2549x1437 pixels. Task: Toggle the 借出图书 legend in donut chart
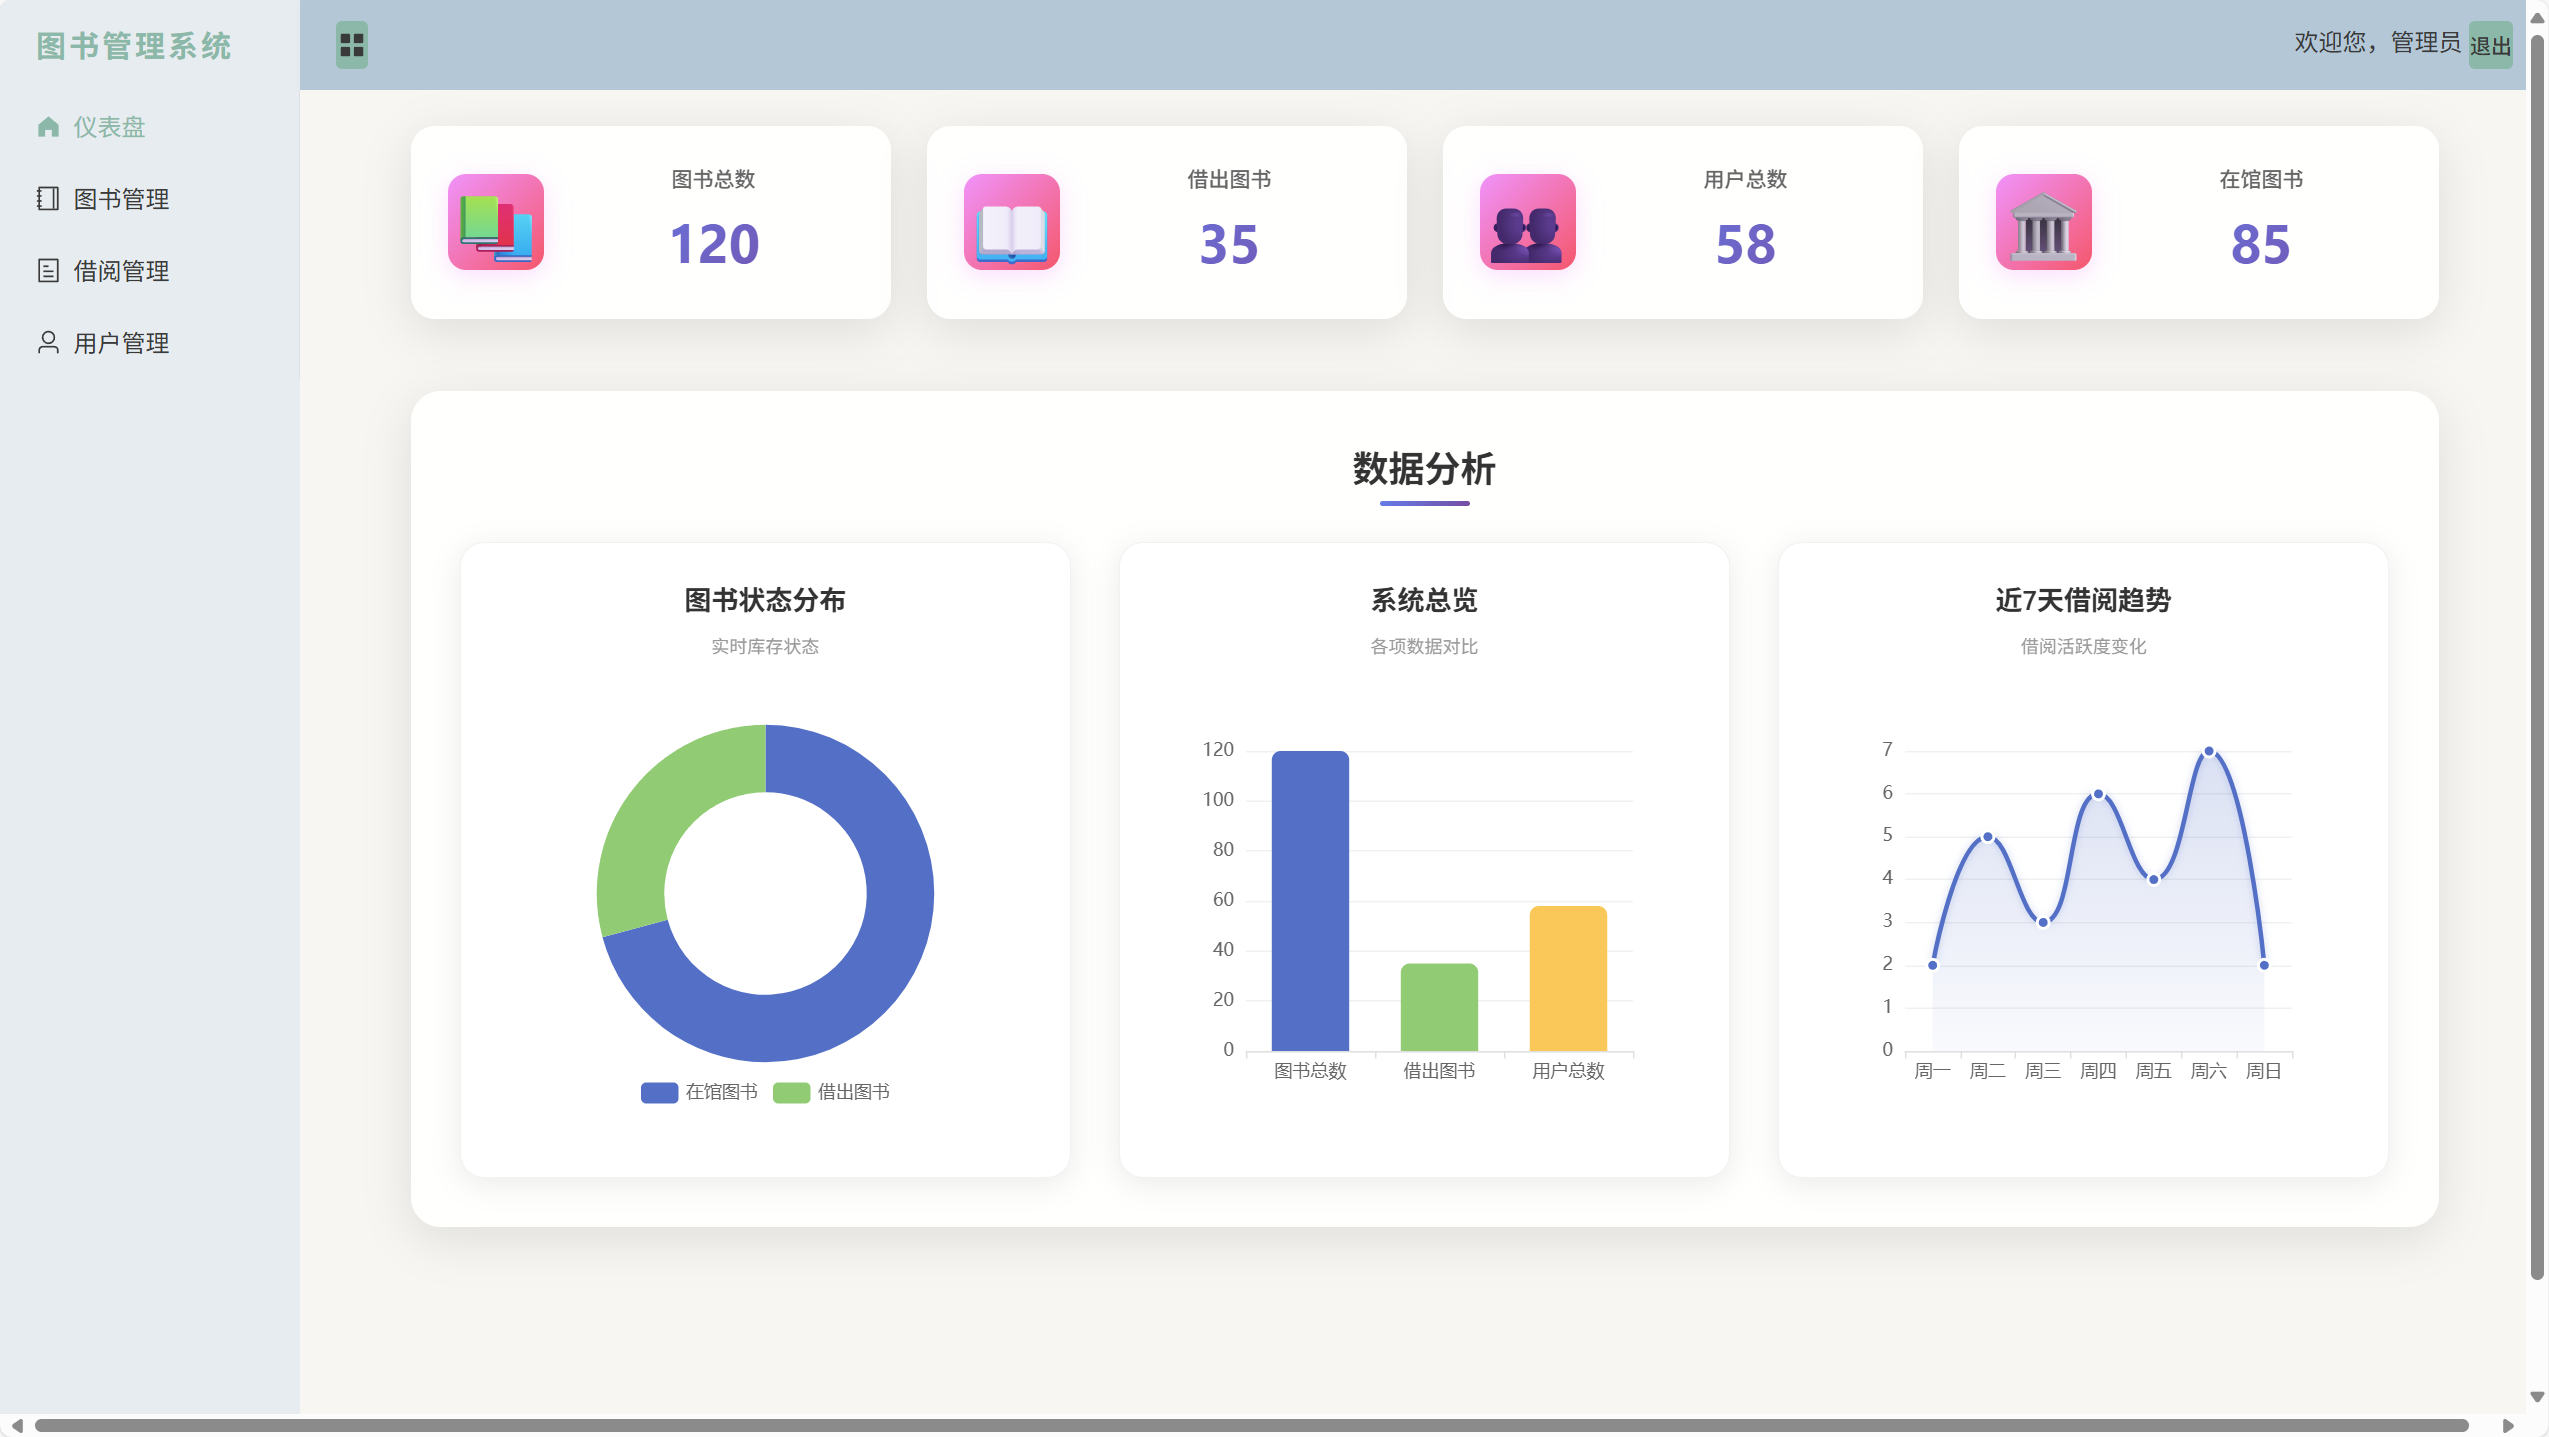coord(833,1091)
